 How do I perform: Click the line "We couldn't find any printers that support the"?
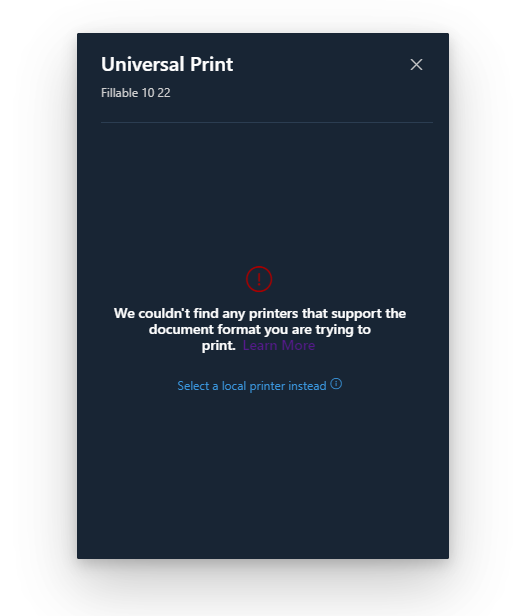click(x=260, y=314)
